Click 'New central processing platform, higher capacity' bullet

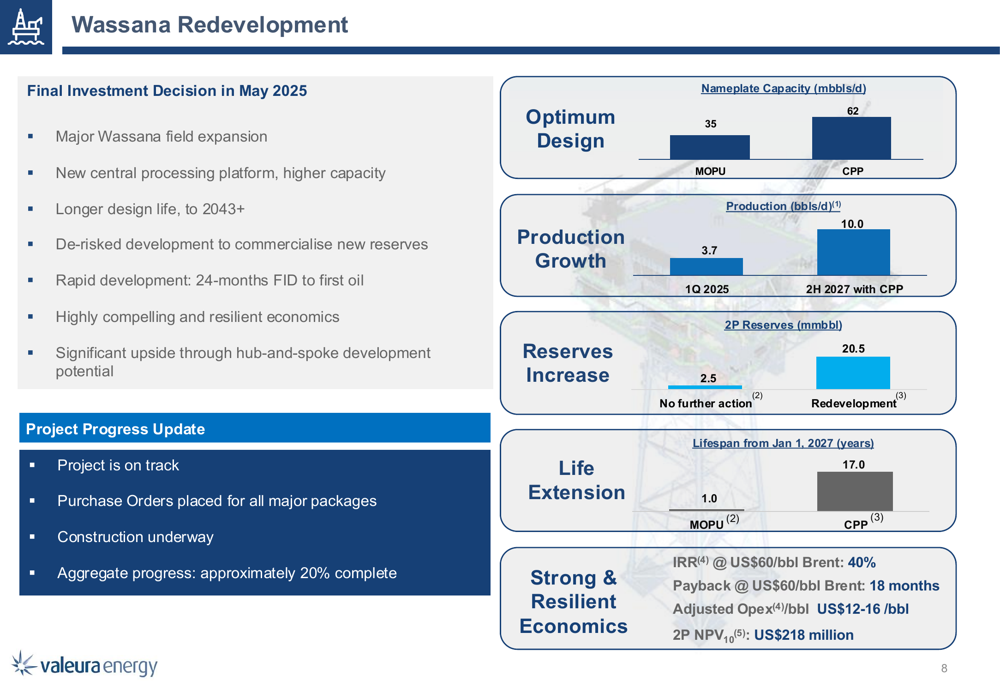[x=221, y=173]
